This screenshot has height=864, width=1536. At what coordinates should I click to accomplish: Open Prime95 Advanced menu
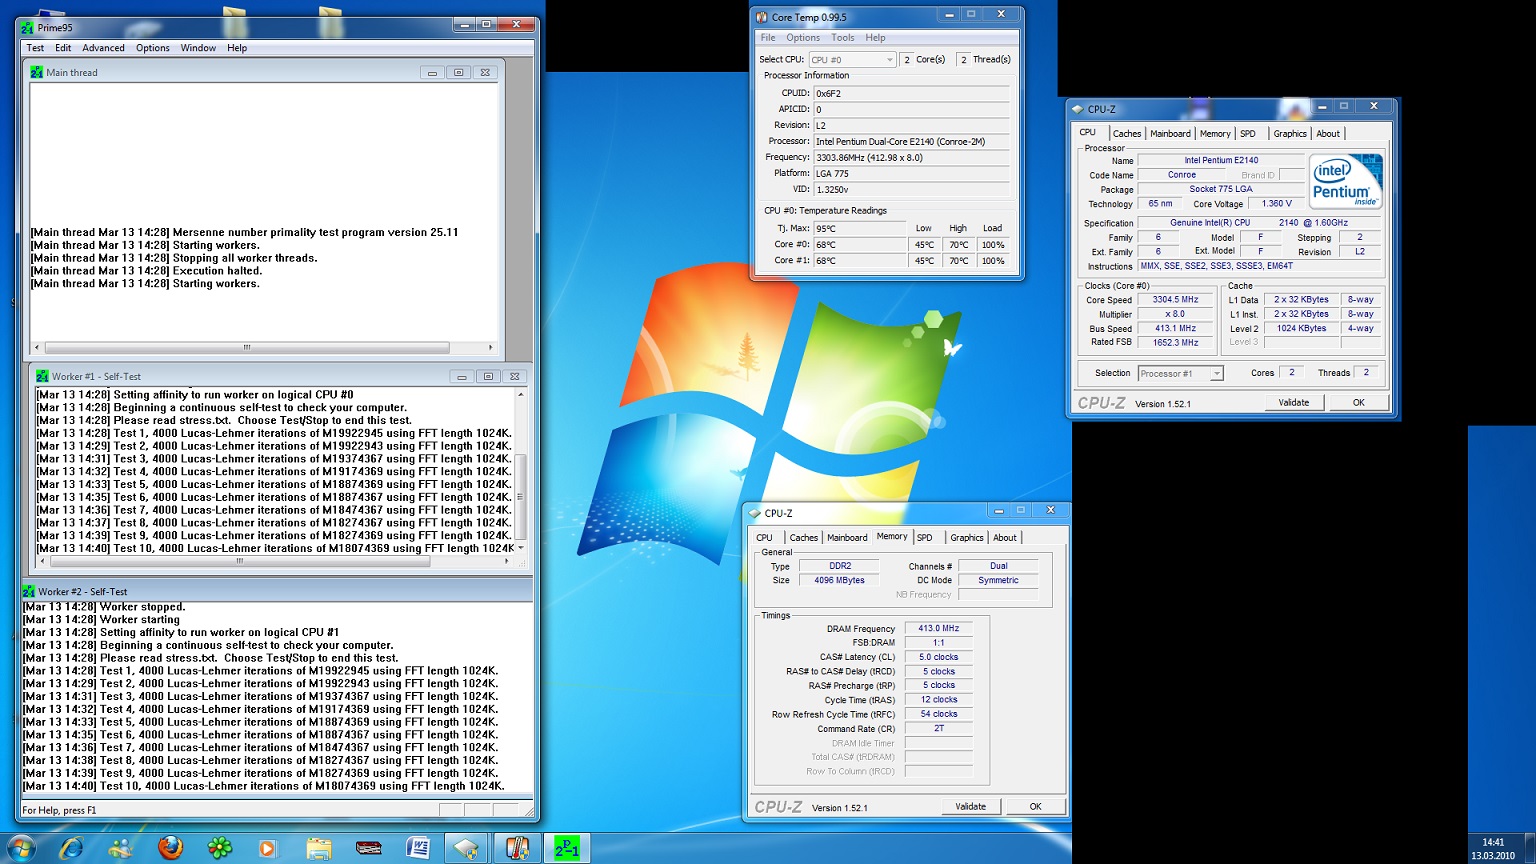pyautogui.click(x=103, y=48)
